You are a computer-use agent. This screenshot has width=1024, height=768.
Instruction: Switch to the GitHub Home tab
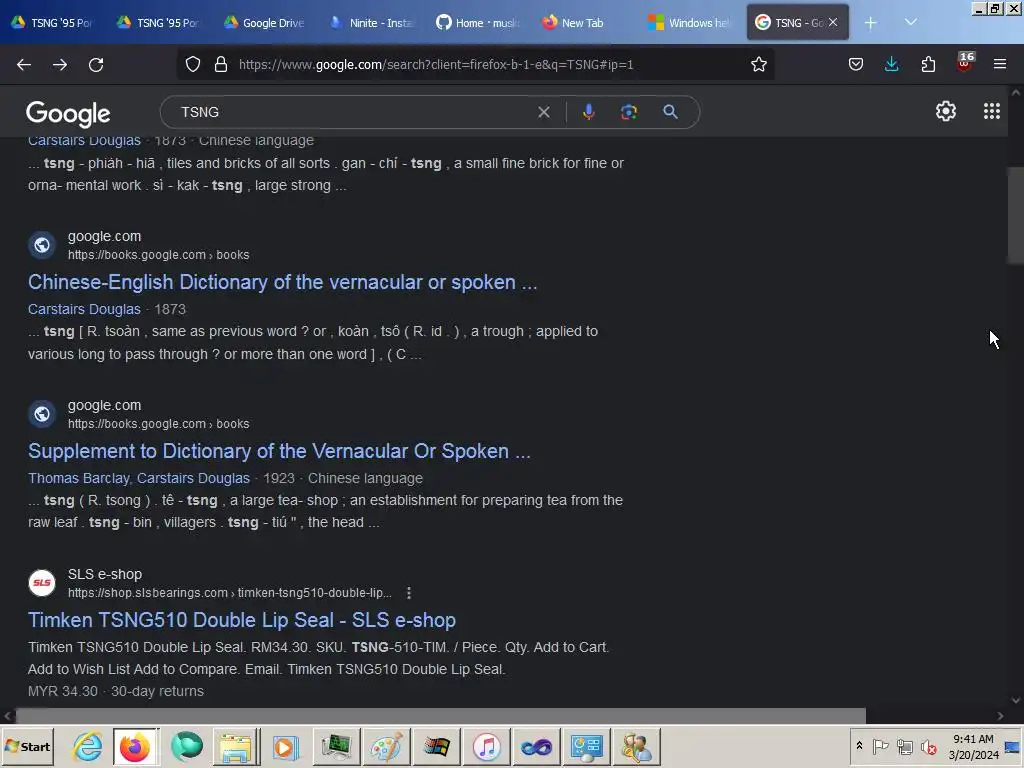(x=477, y=23)
